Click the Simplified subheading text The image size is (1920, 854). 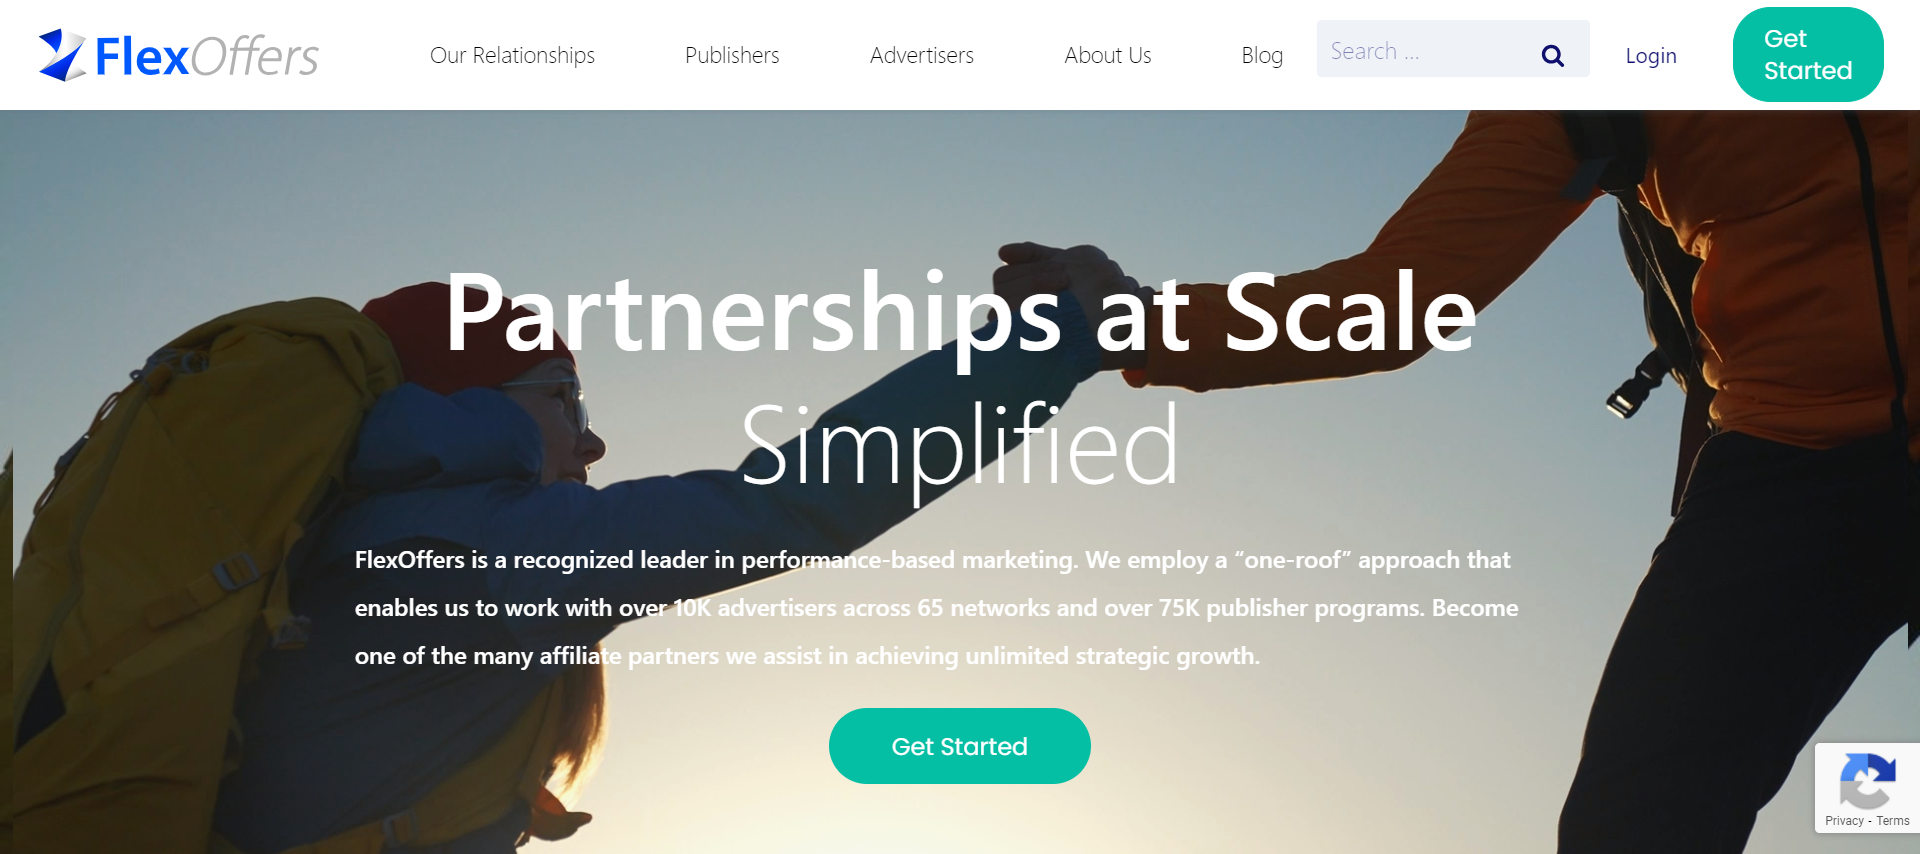[x=960, y=447]
